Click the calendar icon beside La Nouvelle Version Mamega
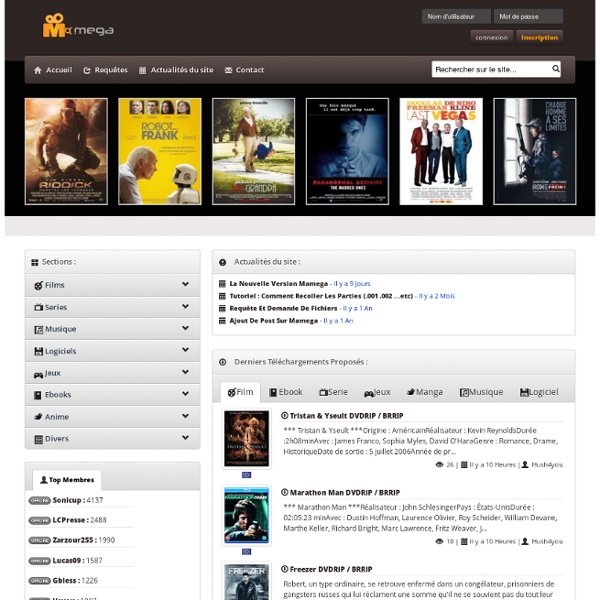Screen dimensions: 600x600 222,284
